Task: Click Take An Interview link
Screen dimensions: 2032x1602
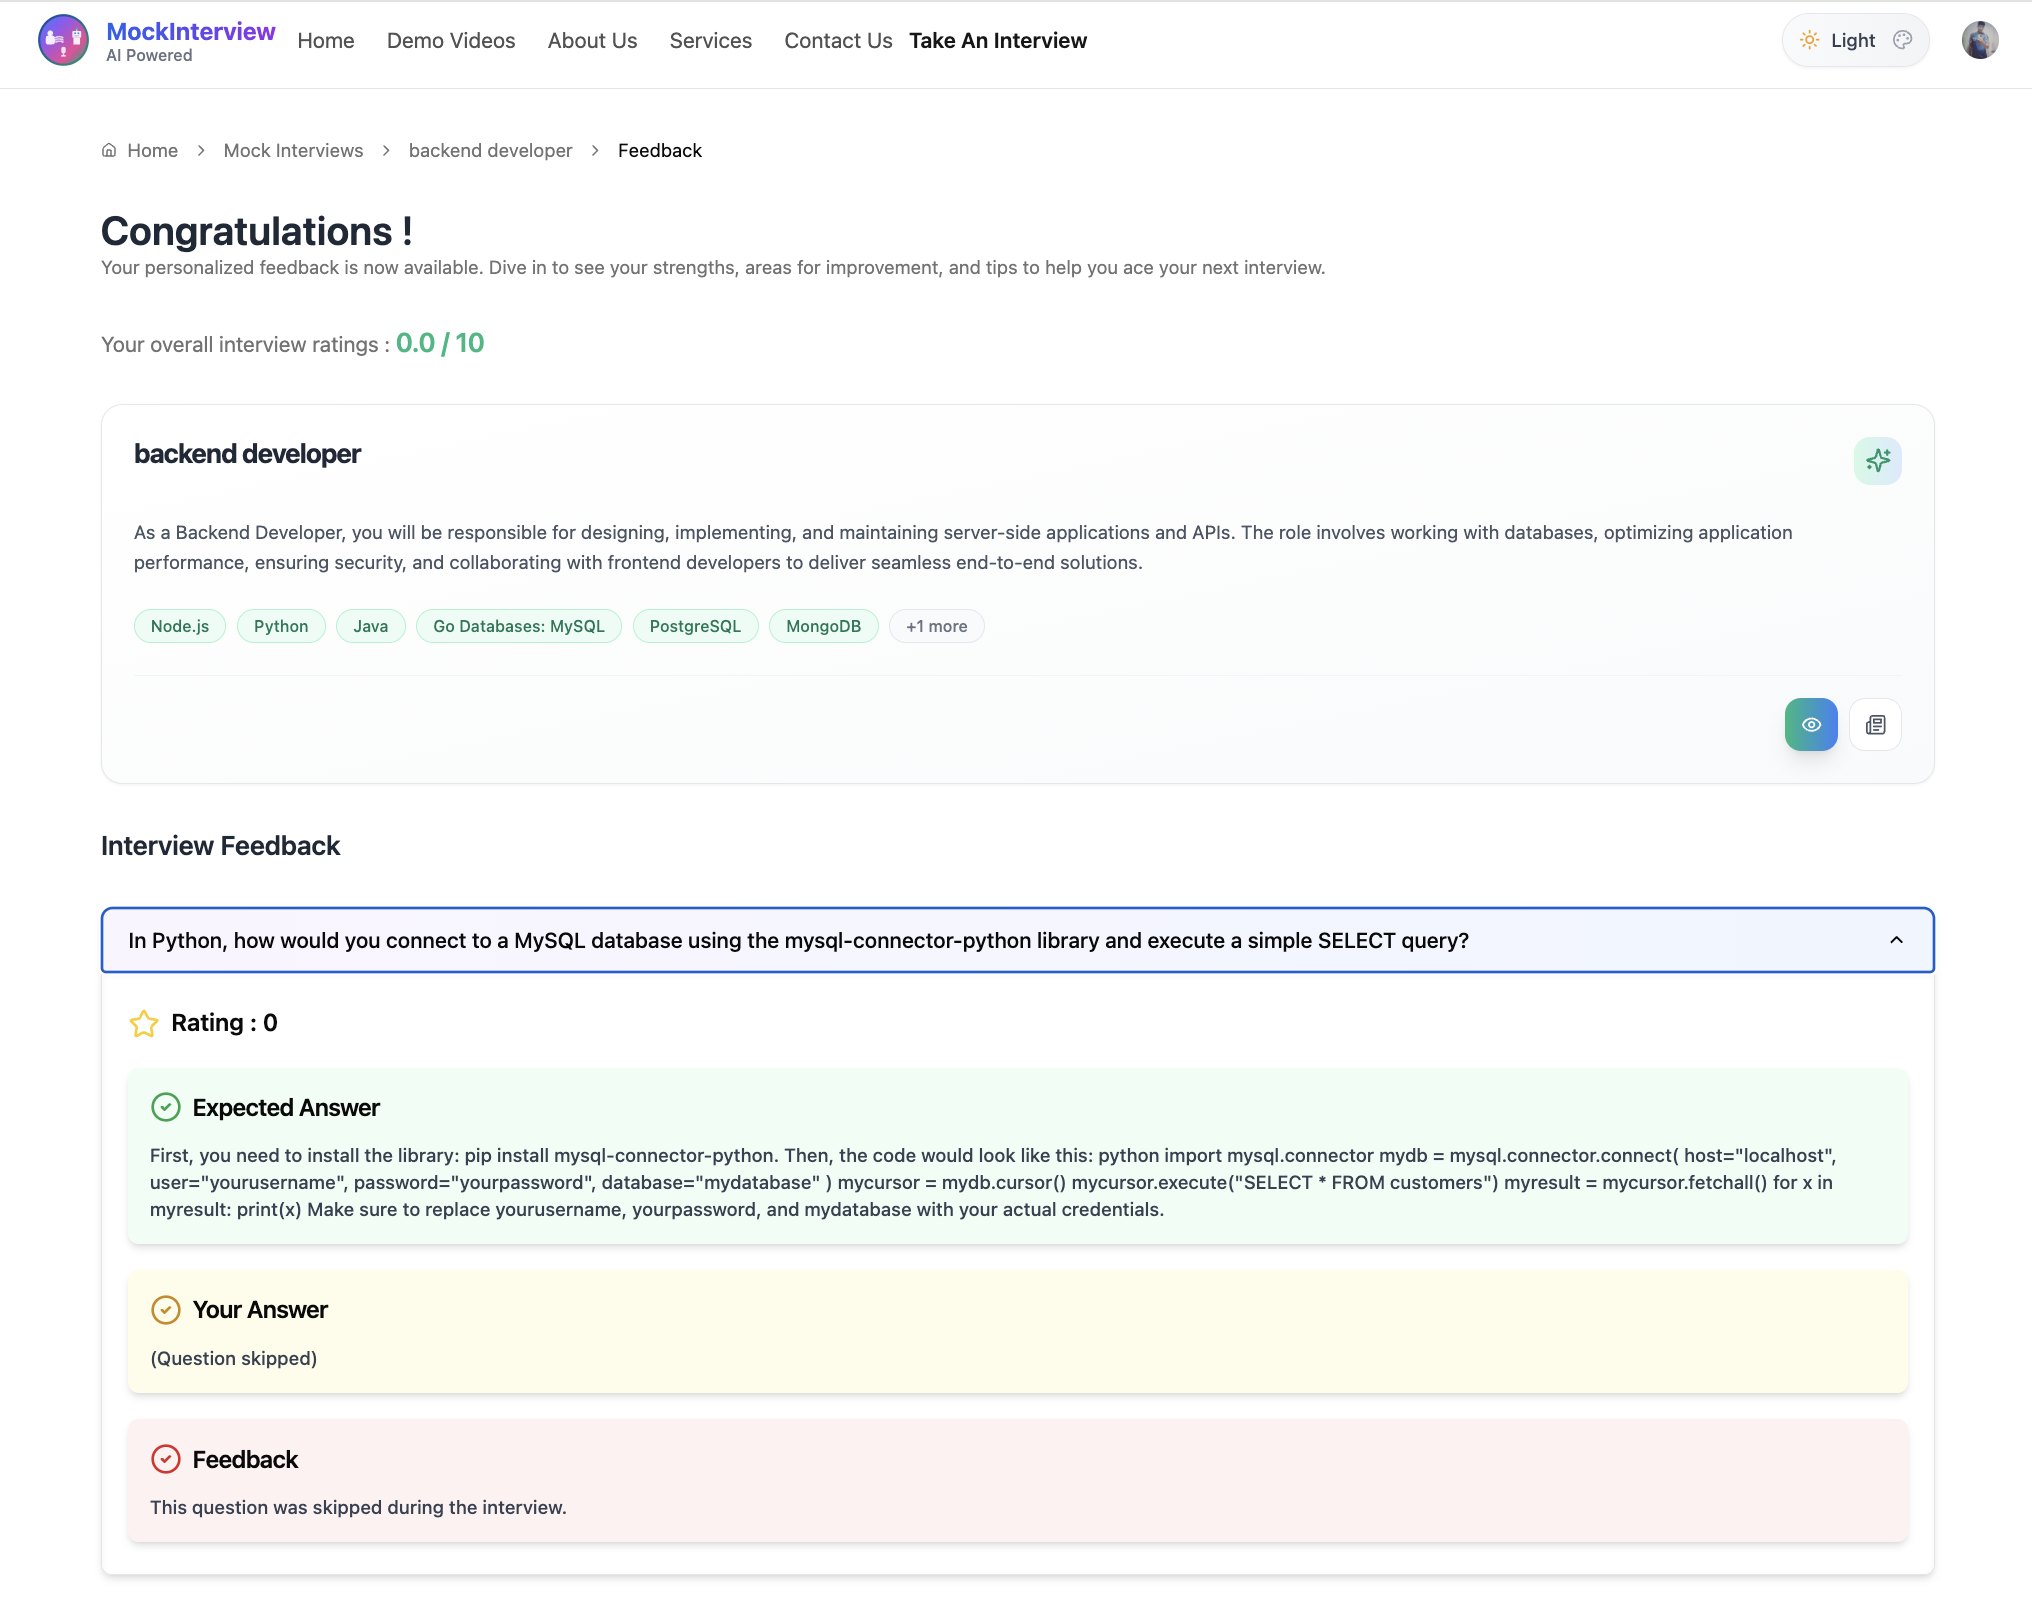Action: click(998, 40)
